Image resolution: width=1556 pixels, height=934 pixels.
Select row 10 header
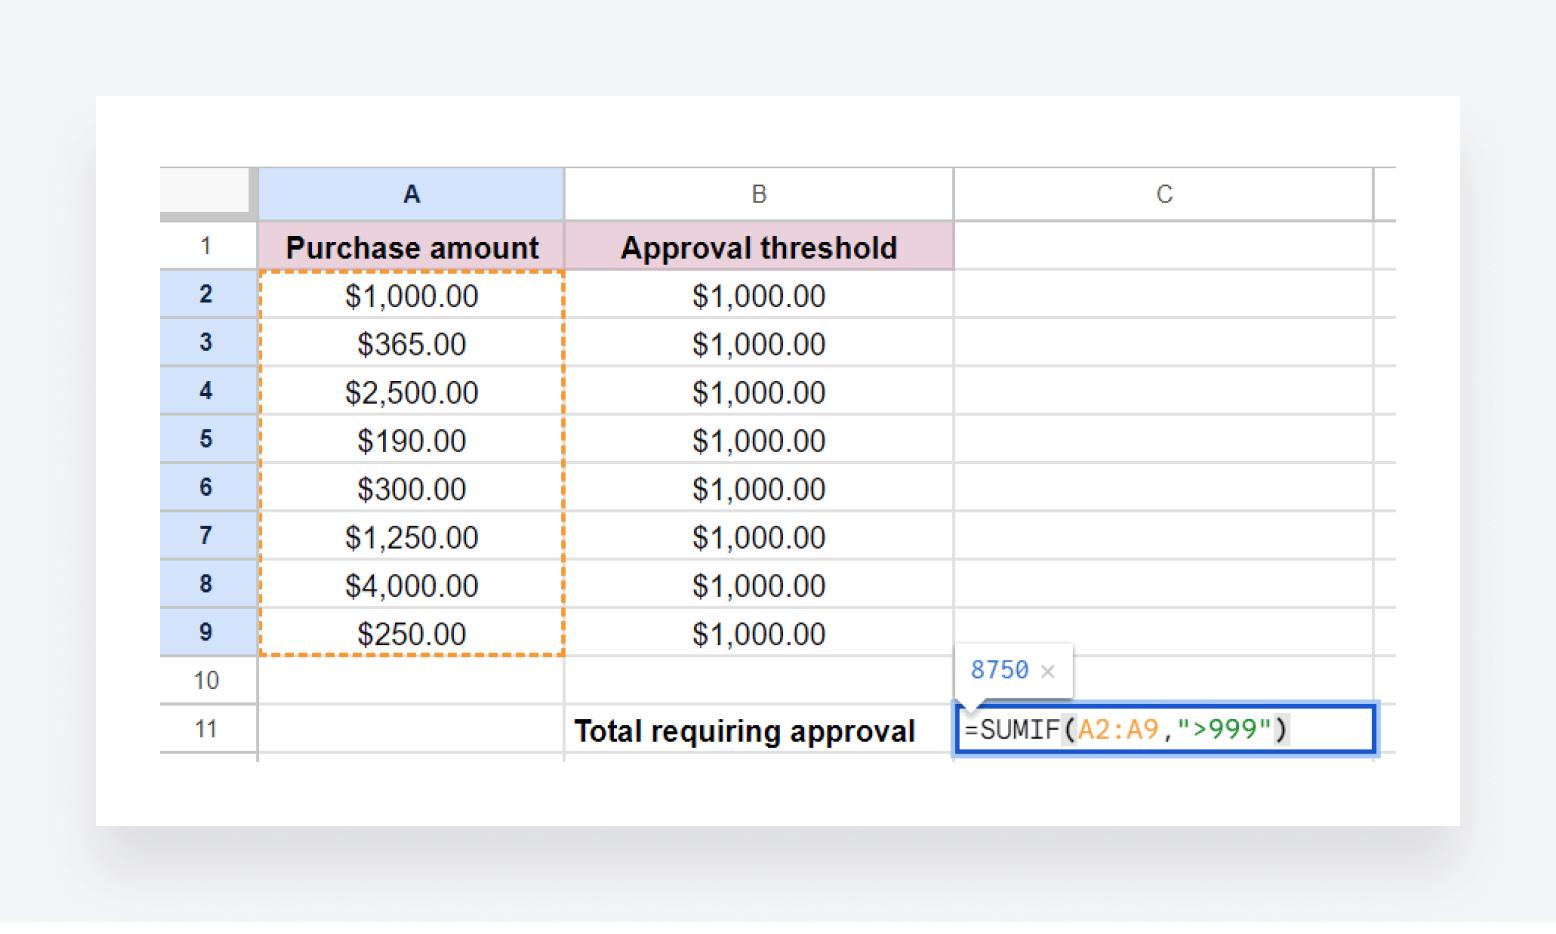pyautogui.click(x=206, y=680)
